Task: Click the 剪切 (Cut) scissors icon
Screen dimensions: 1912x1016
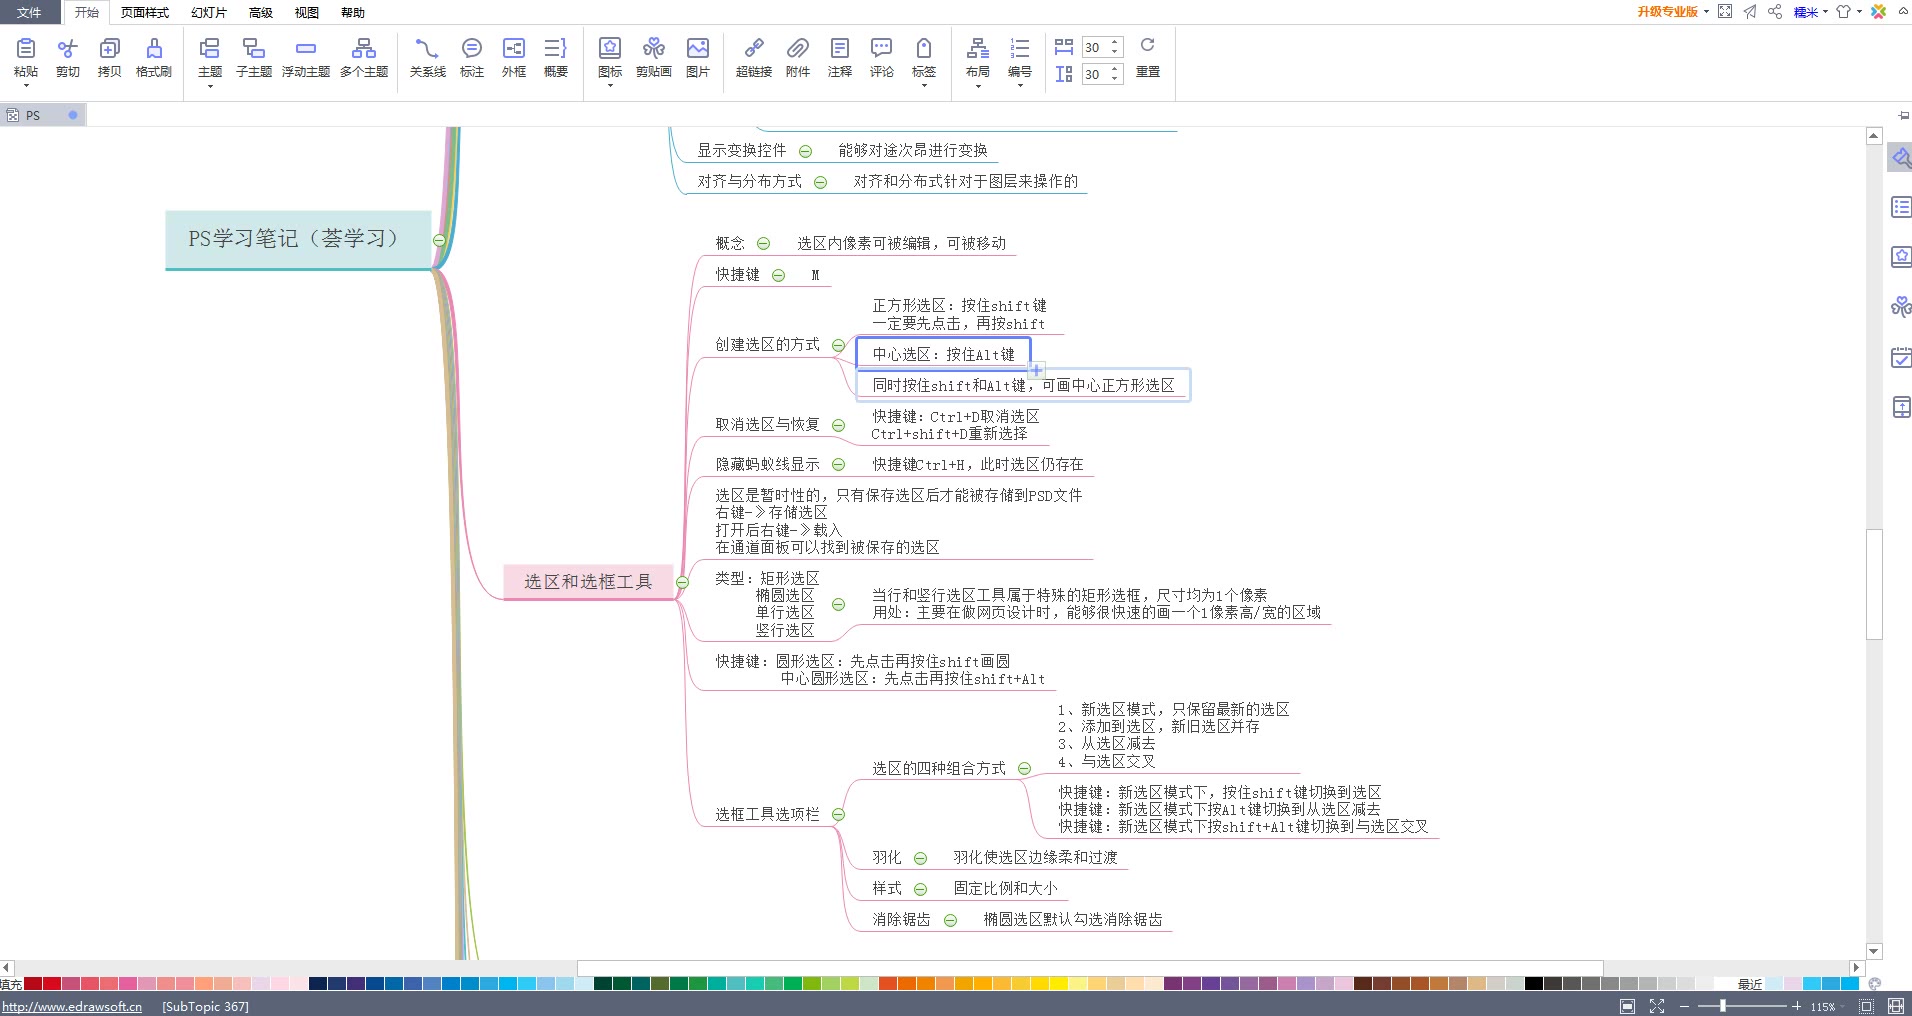Action: click(x=68, y=48)
